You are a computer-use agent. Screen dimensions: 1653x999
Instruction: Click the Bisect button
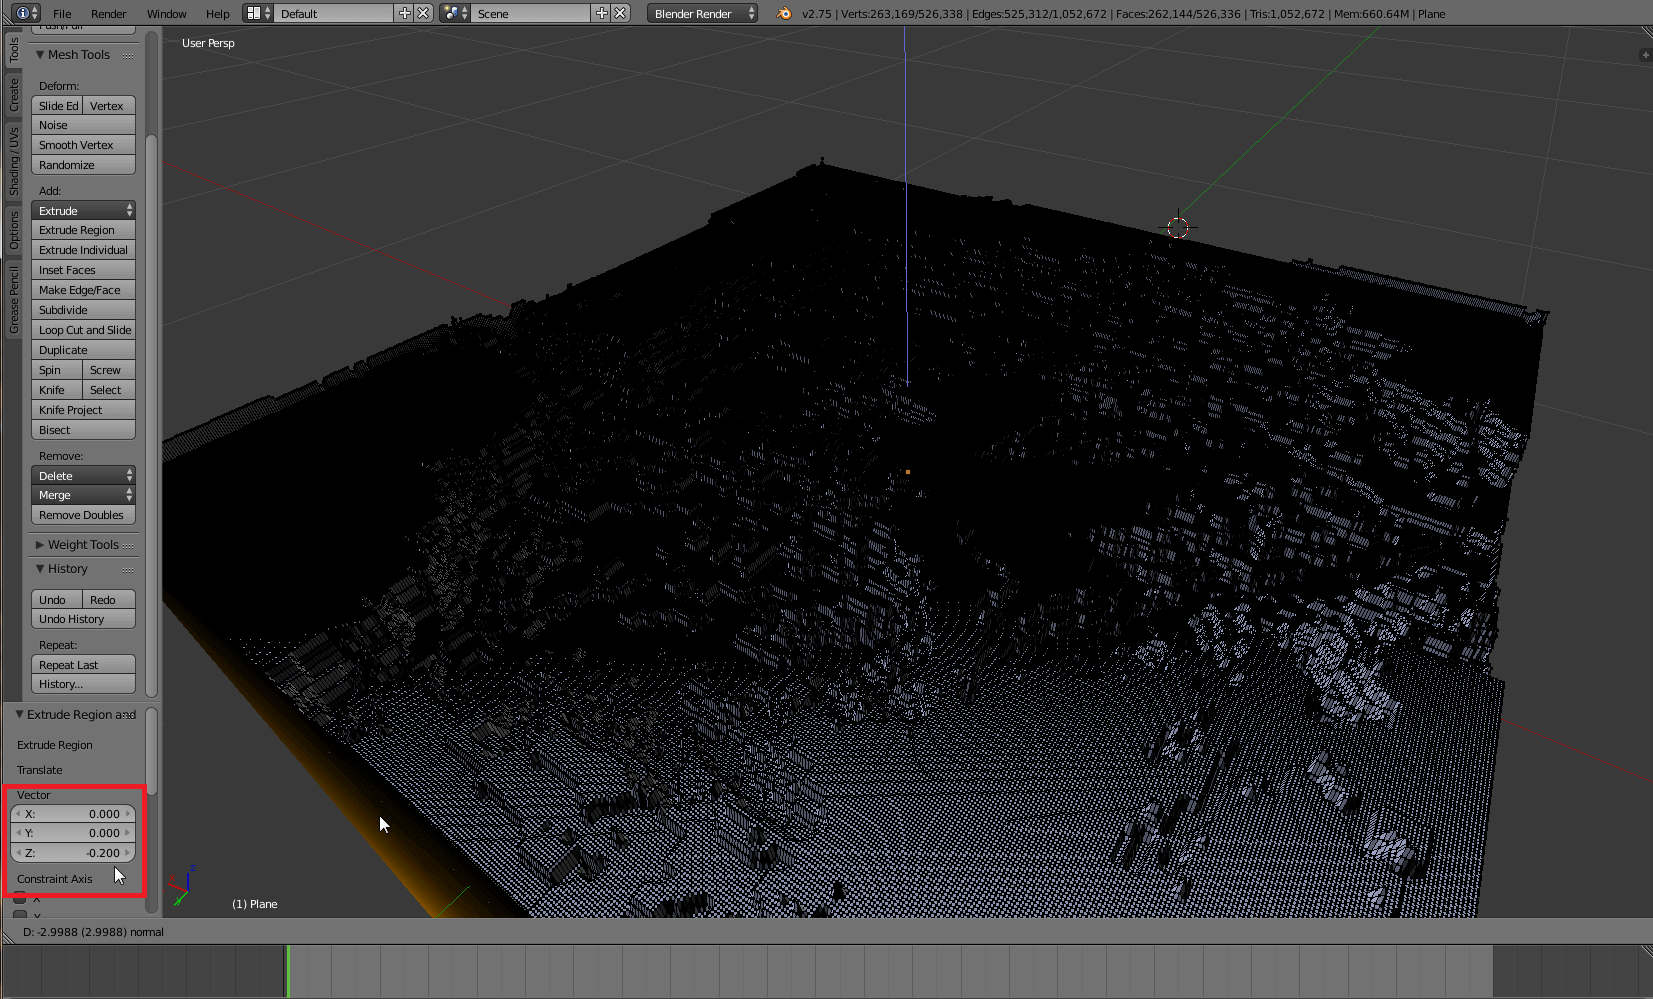(x=83, y=430)
